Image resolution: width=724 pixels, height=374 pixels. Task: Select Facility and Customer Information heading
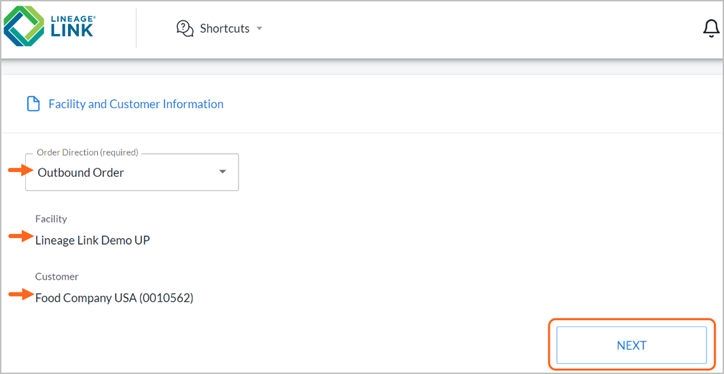pyautogui.click(x=136, y=104)
